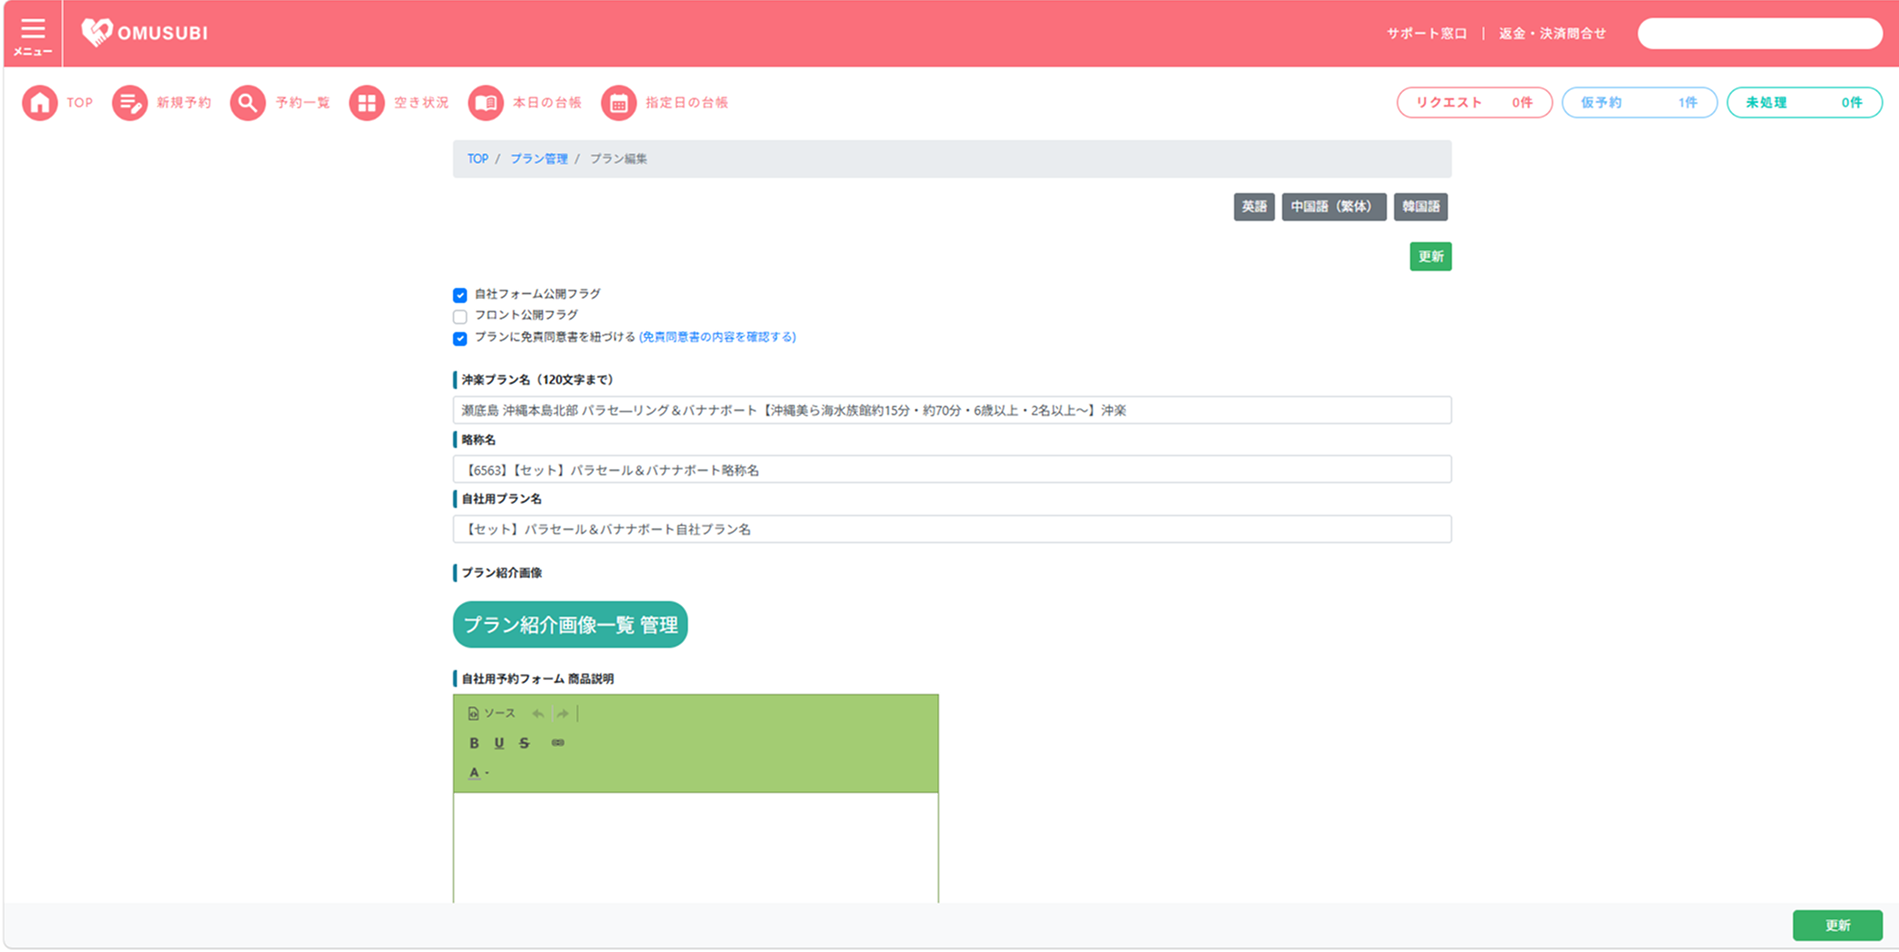This screenshot has width=1899, height=952.
Task: Click the OMUSUBI heart logo
Action: coord(145,33)
